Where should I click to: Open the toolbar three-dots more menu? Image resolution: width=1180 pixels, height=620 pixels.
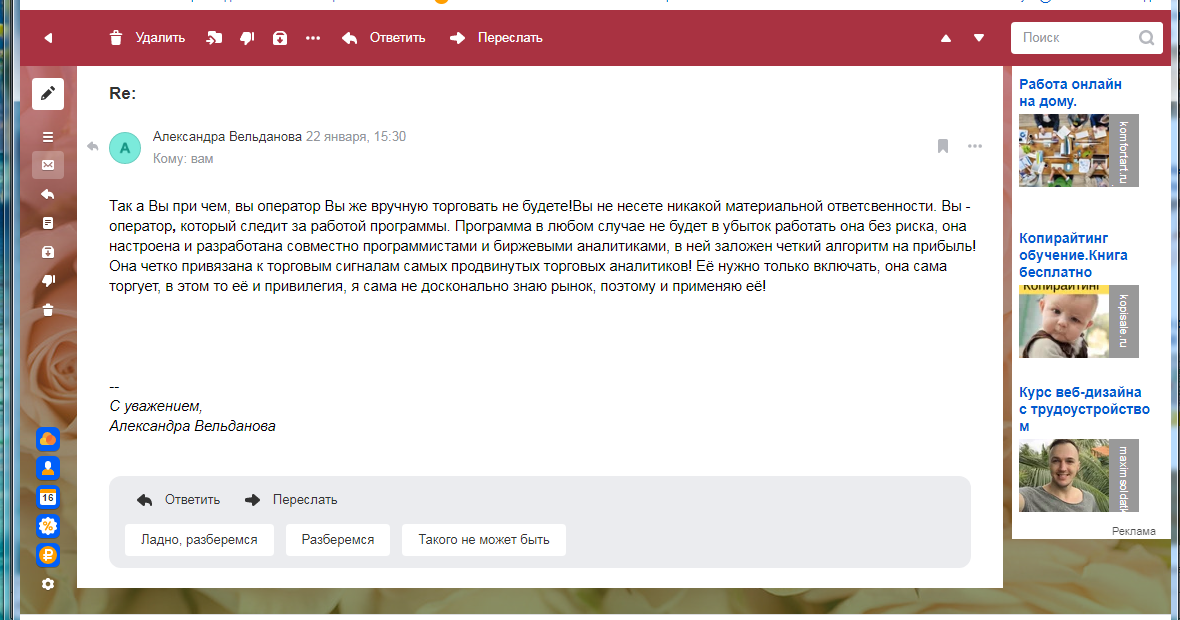pyautogui.click(x=313, y=38)
